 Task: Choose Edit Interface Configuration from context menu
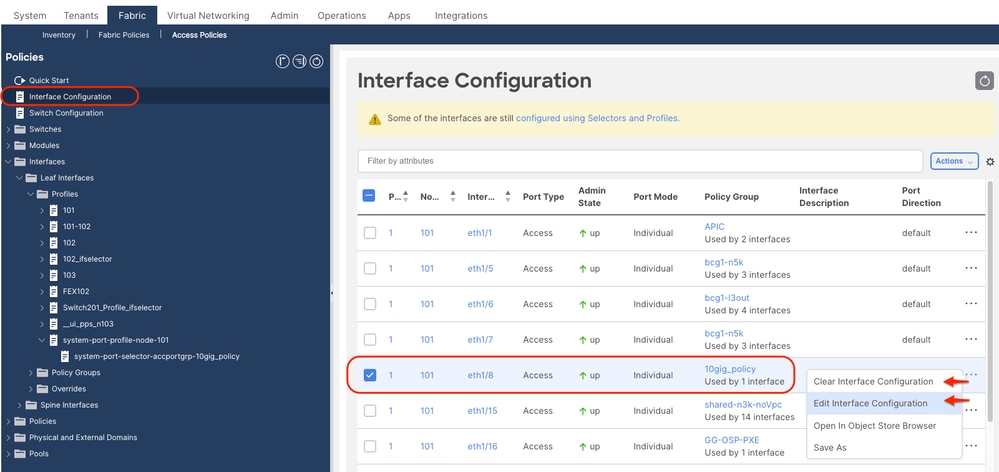coord(870,403)
